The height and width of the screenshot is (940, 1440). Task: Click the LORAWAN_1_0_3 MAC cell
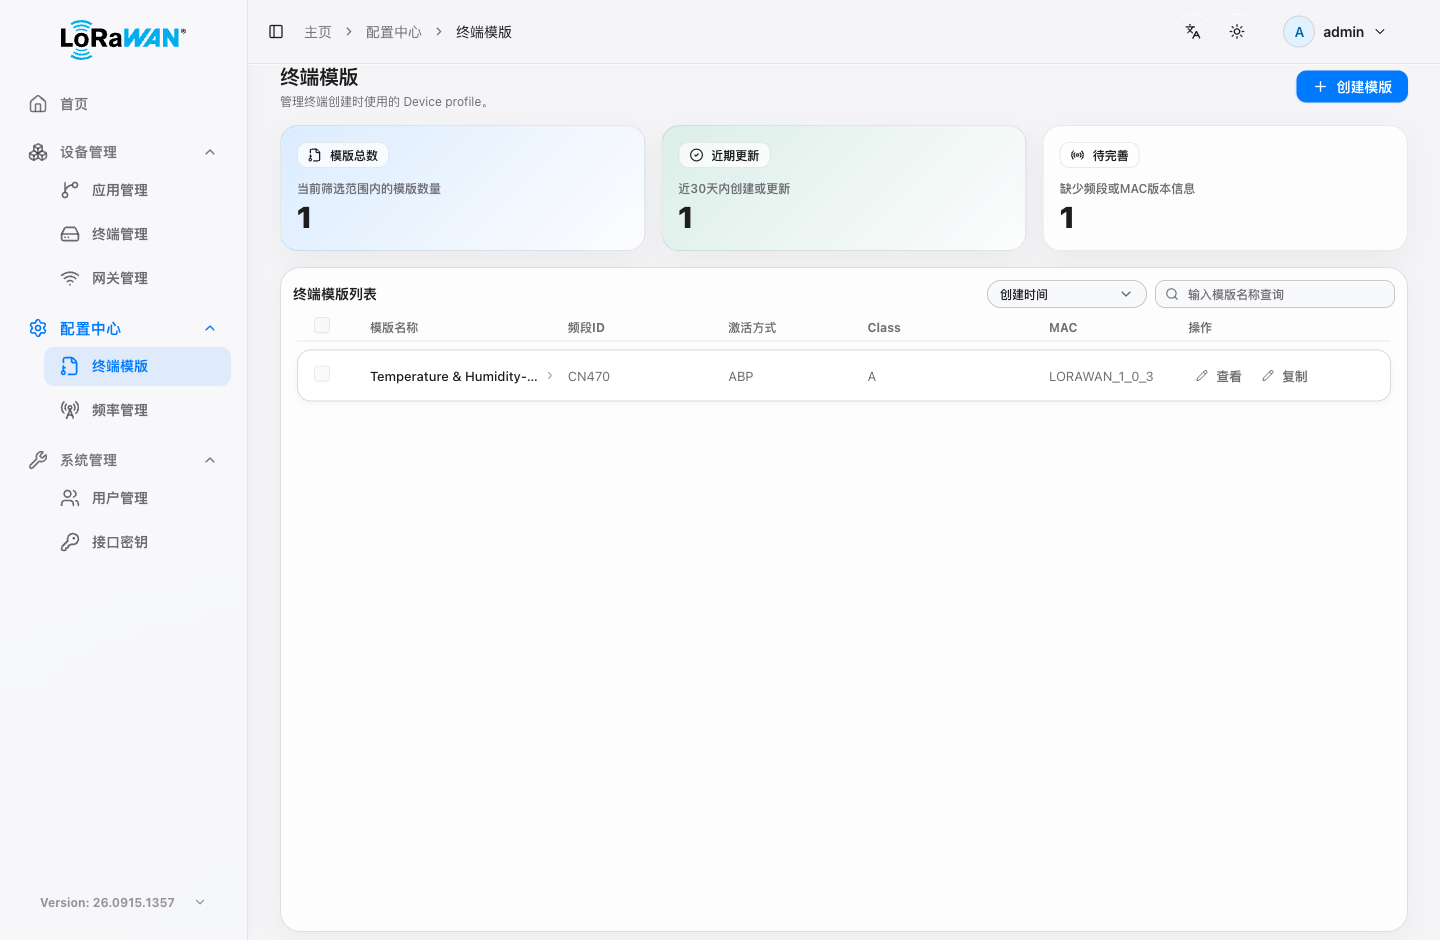tap(1101, 376)
